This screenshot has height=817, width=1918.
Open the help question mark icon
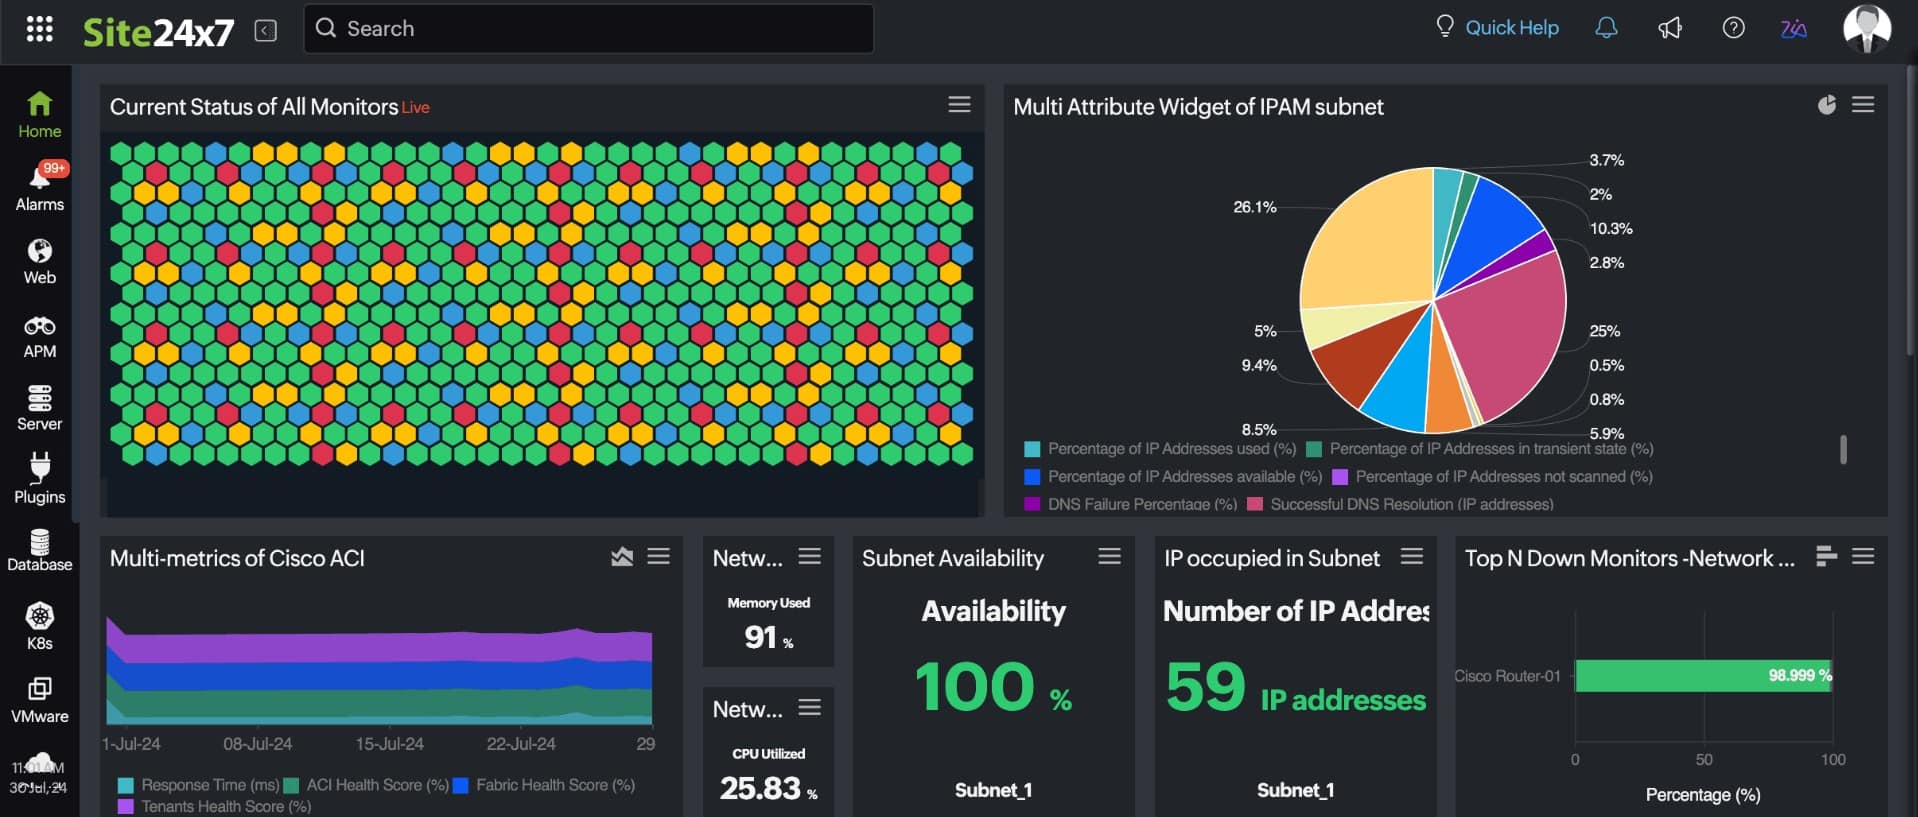tap(1733, 28)
